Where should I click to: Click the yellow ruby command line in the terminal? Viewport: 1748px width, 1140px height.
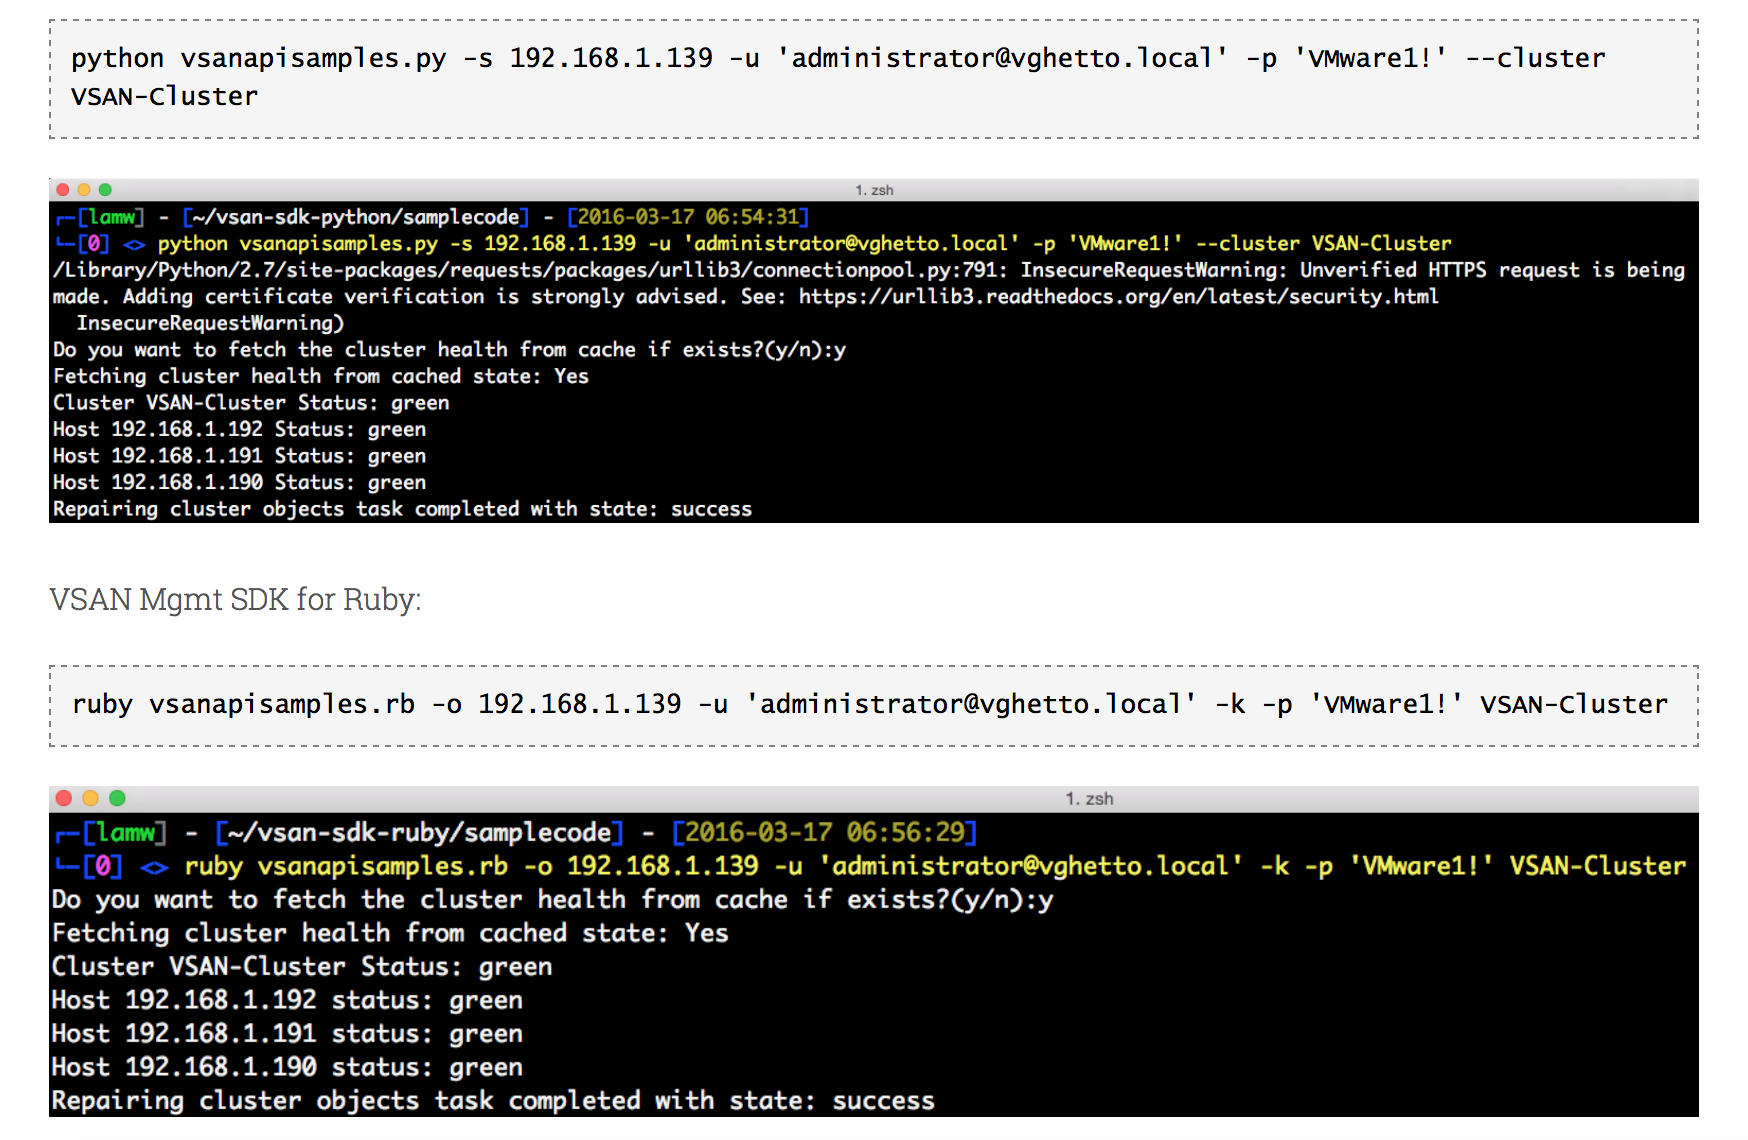(935, 866)
